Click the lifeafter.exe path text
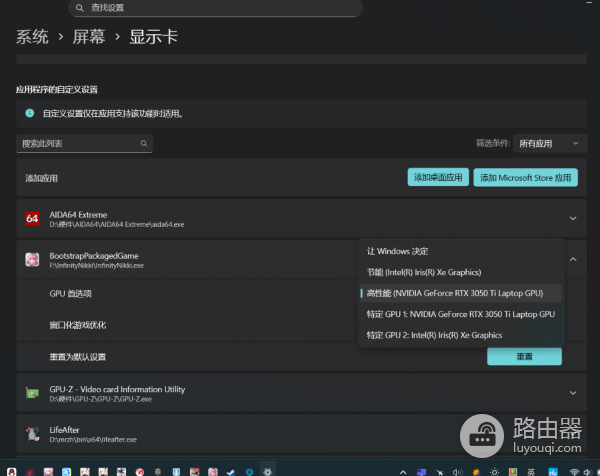The image size is (600, 476). point(93,440)
